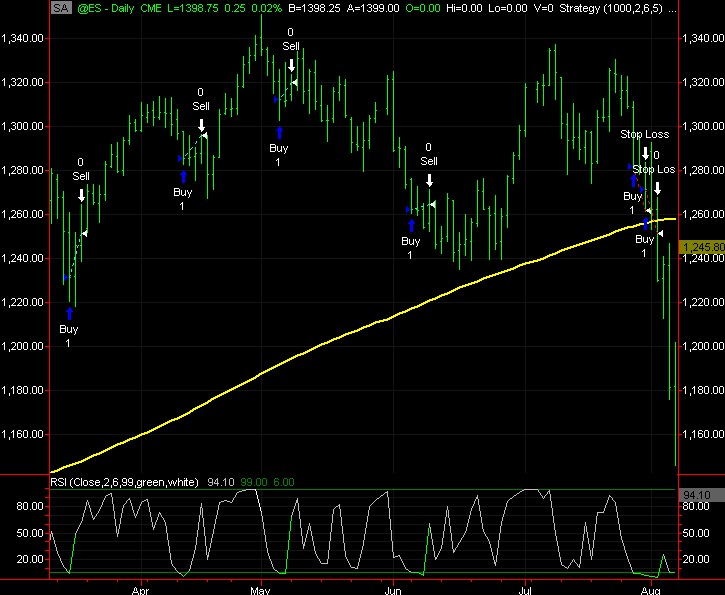Viewport: 725px width, 595px height.
Task: Open the Strategy (1000,2,6,5) label
Action: click(611, 8)
